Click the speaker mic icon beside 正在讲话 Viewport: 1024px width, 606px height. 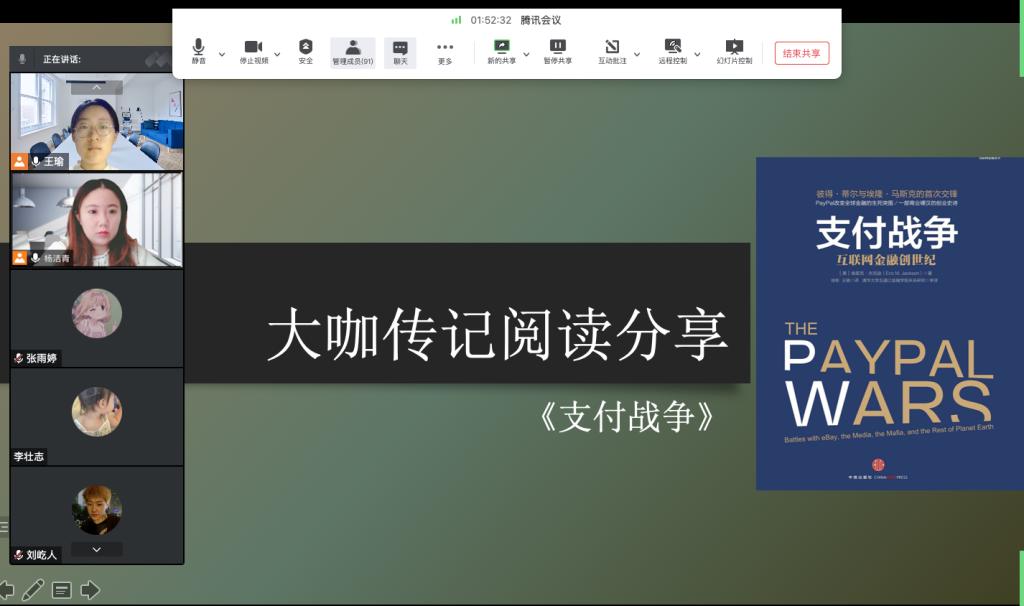tap(22, 59)
